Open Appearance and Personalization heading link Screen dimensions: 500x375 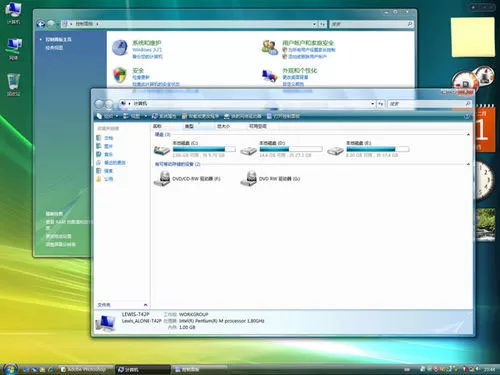[x=300, y=70]
